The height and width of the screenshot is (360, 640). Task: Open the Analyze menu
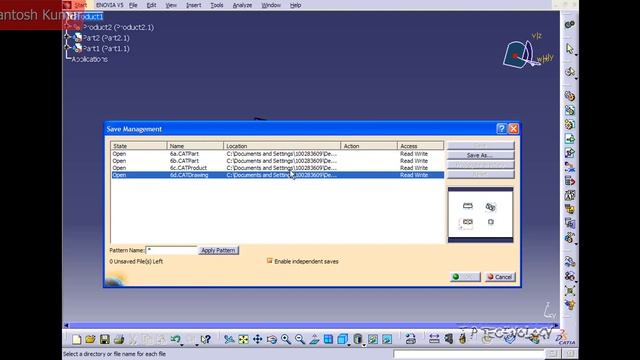(242, 5)
